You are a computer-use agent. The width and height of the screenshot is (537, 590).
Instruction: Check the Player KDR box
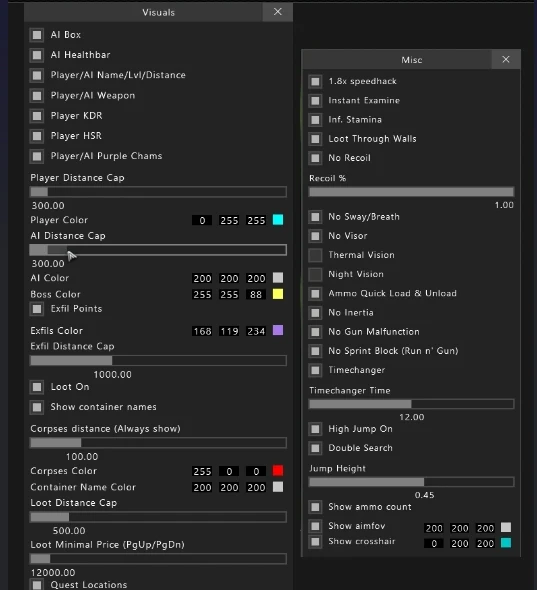[37, 116]
